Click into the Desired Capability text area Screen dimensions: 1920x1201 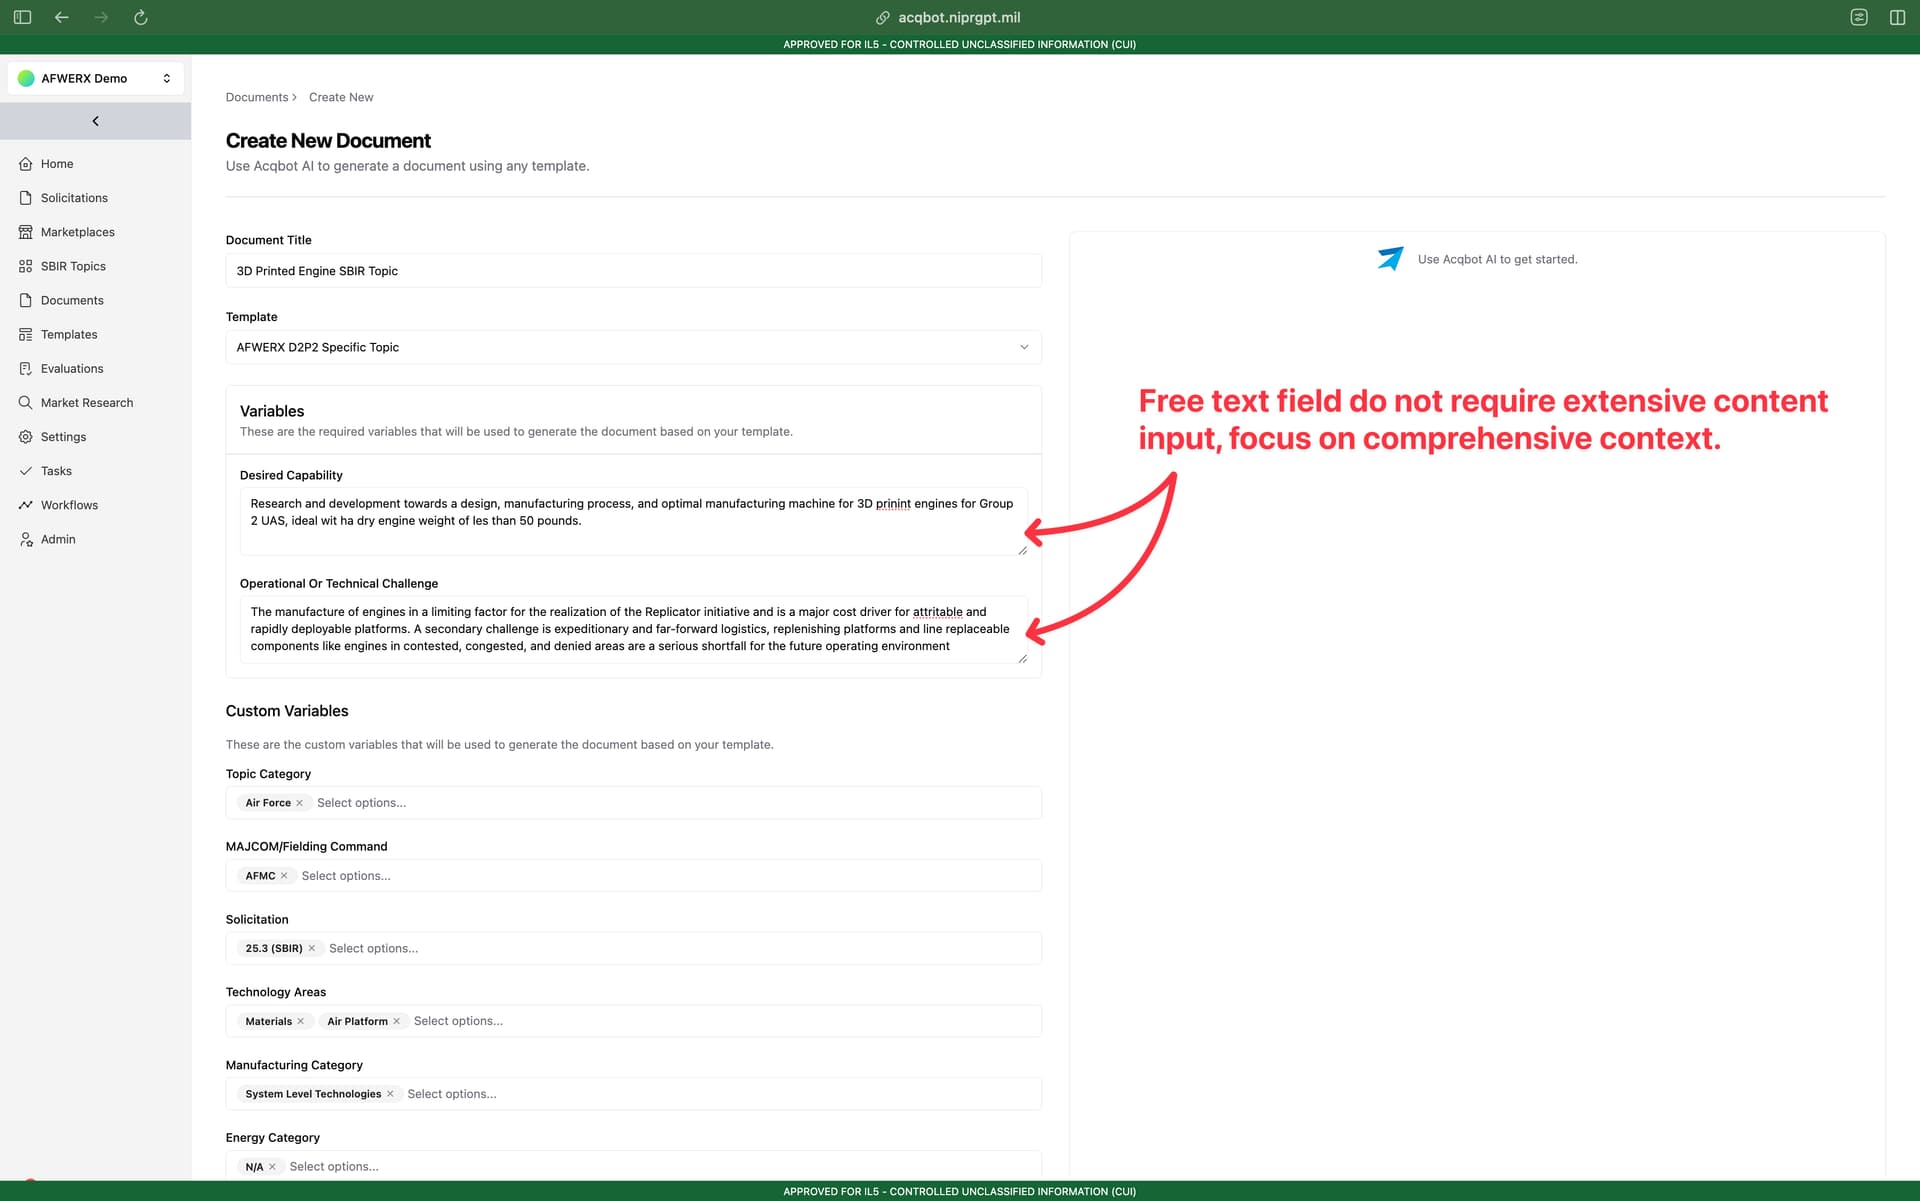(x=634, y=521)
